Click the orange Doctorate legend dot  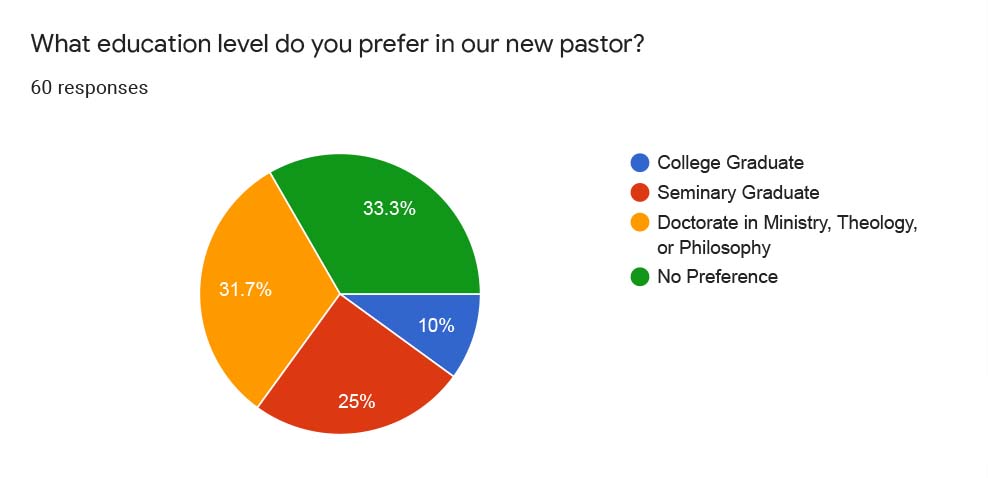pyautogui.click(x=640, y=222)
